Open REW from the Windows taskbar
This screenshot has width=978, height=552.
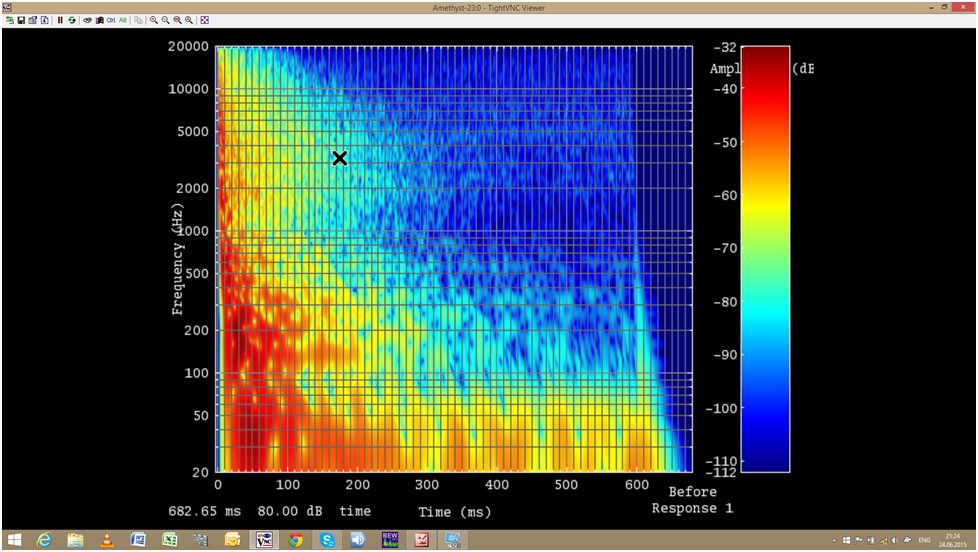click(390, 540)
